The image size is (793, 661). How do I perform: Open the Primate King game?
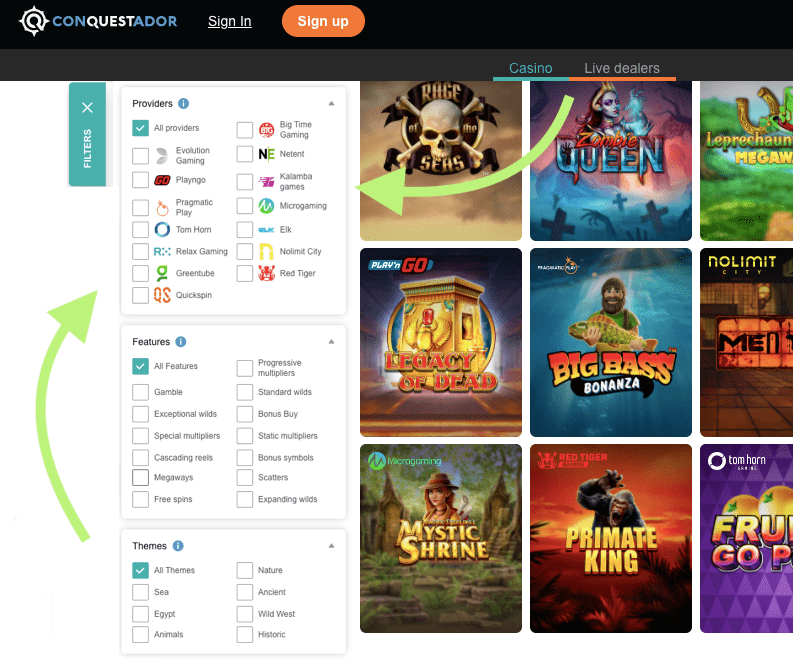tap(611, 539)
